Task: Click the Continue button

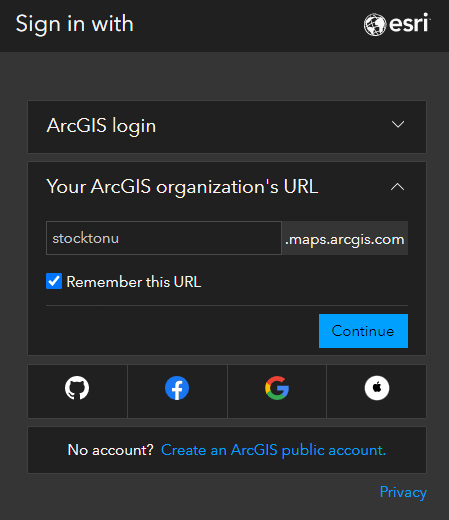Action: click(363, 331)
